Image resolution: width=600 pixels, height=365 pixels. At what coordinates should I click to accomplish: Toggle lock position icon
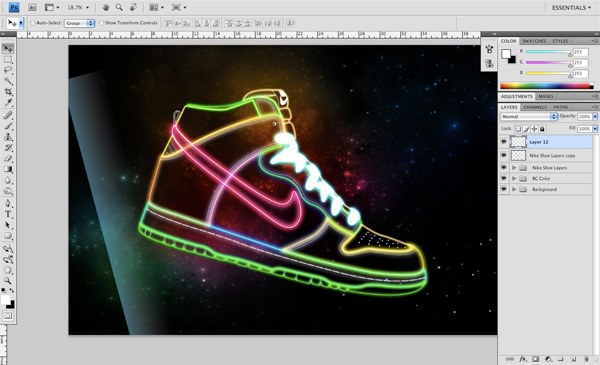pos(534,129)
